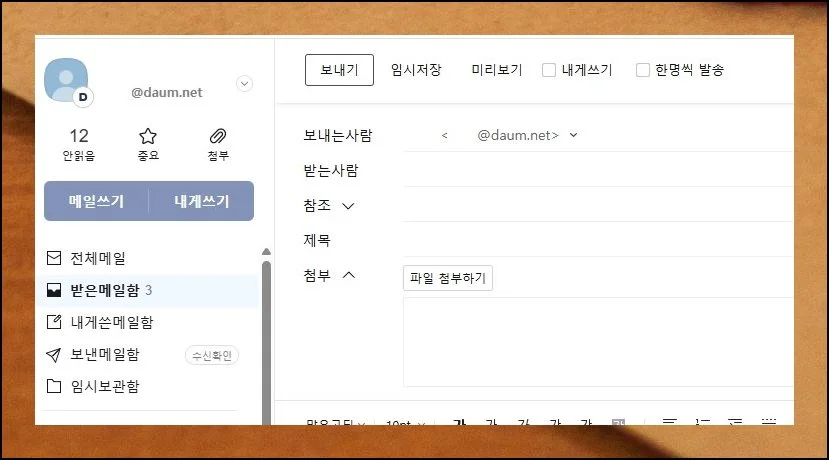This screenshot has width=829, height=460.
Task: Click the profile avatar picture
Action: (67, 80)
